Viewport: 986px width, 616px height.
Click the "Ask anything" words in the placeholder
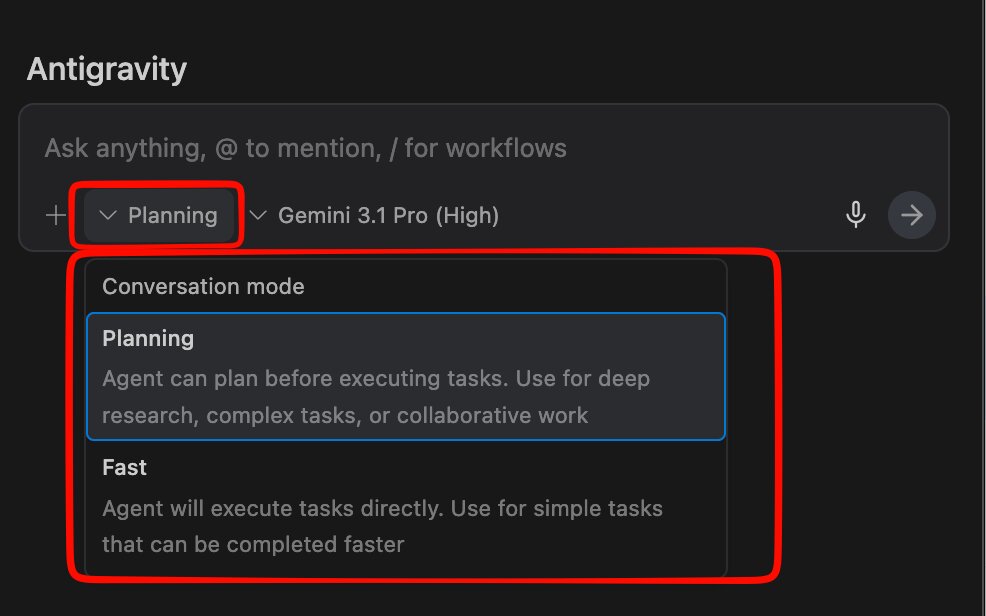(x=122, y=149)
